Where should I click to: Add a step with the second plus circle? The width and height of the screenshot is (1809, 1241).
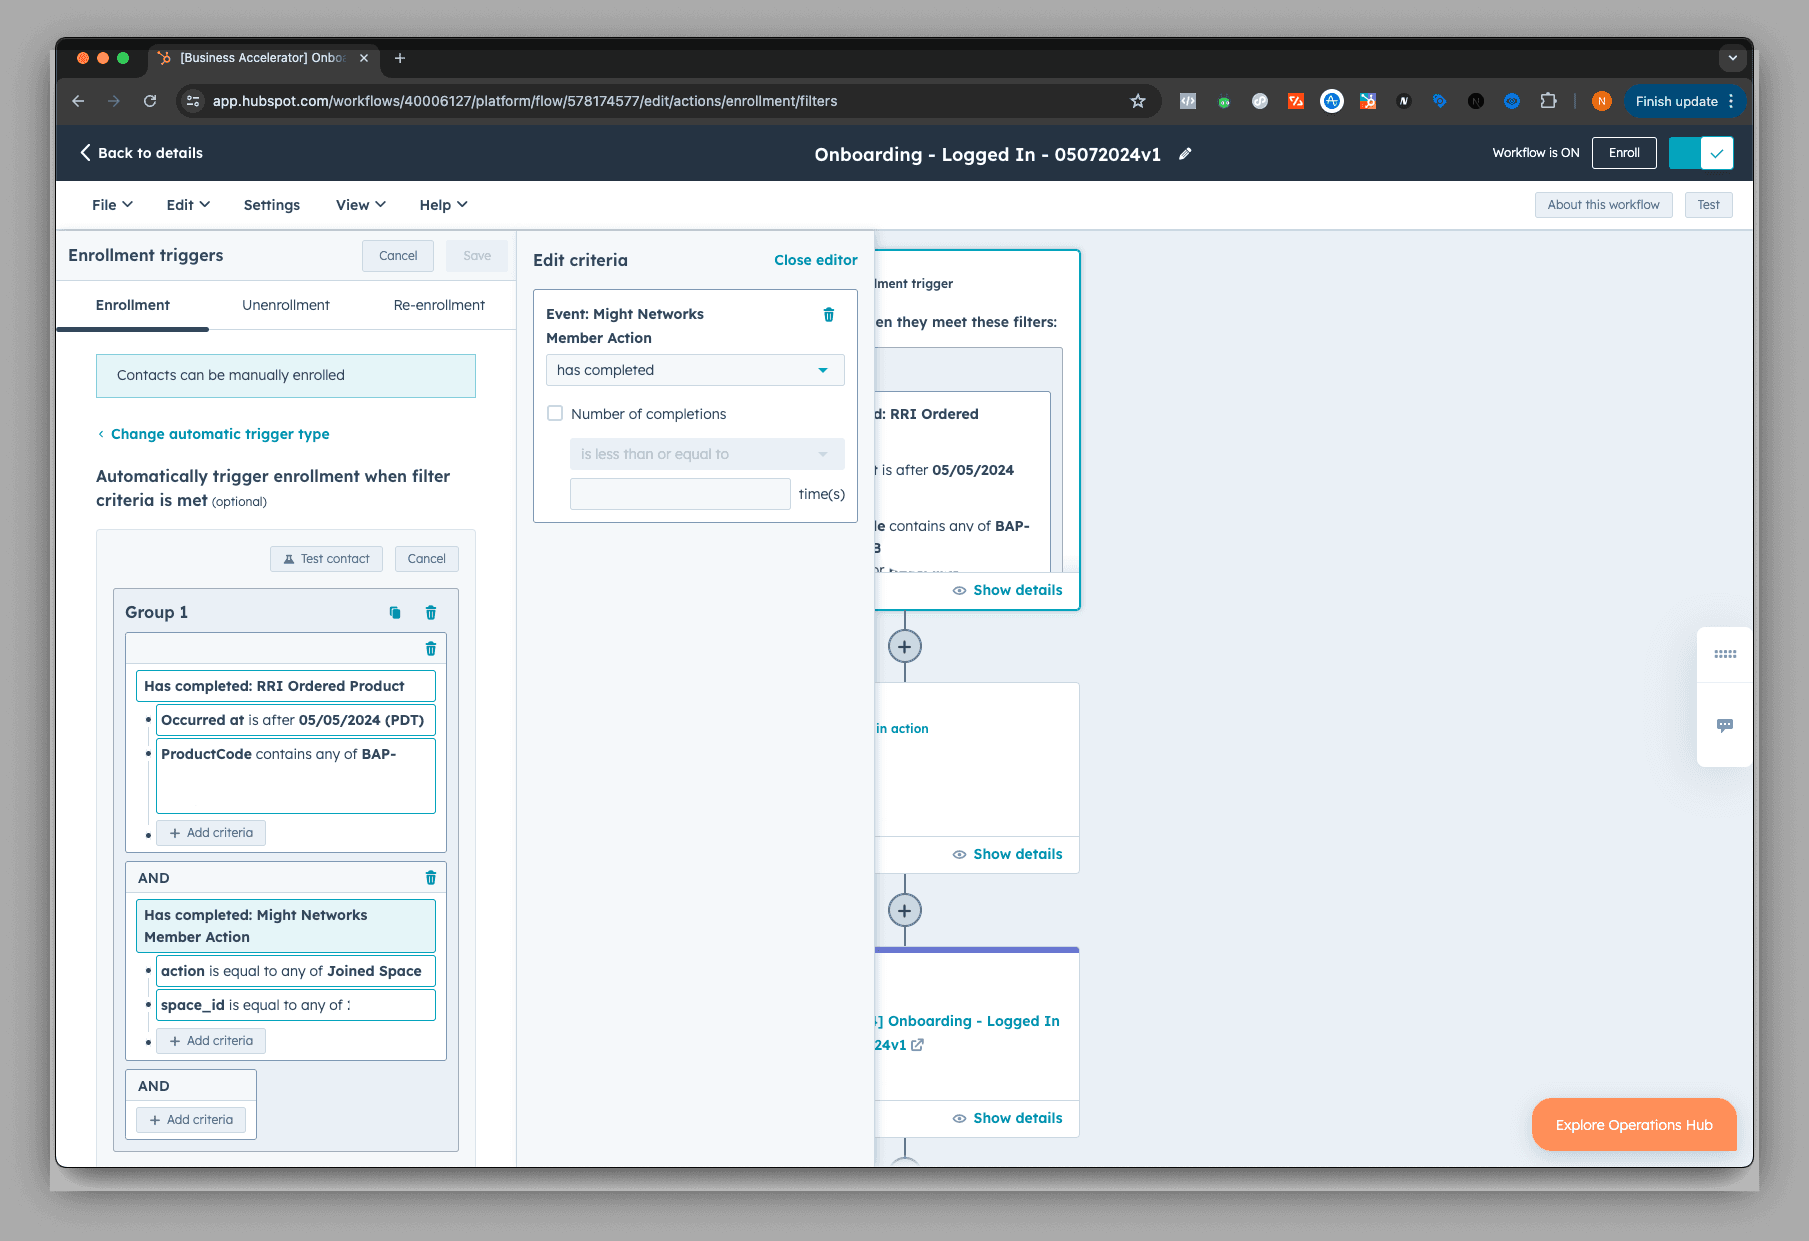[x=905, y=911]
